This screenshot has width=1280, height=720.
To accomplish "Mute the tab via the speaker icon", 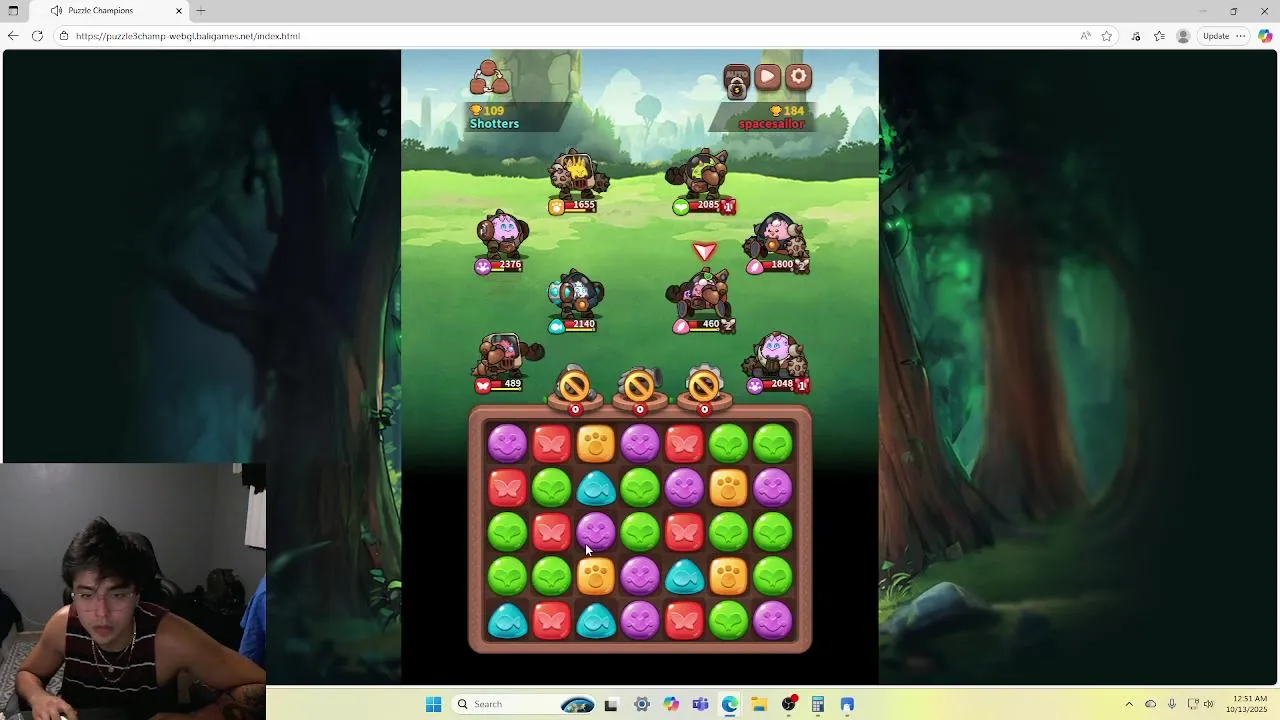I will coord(56,11).
